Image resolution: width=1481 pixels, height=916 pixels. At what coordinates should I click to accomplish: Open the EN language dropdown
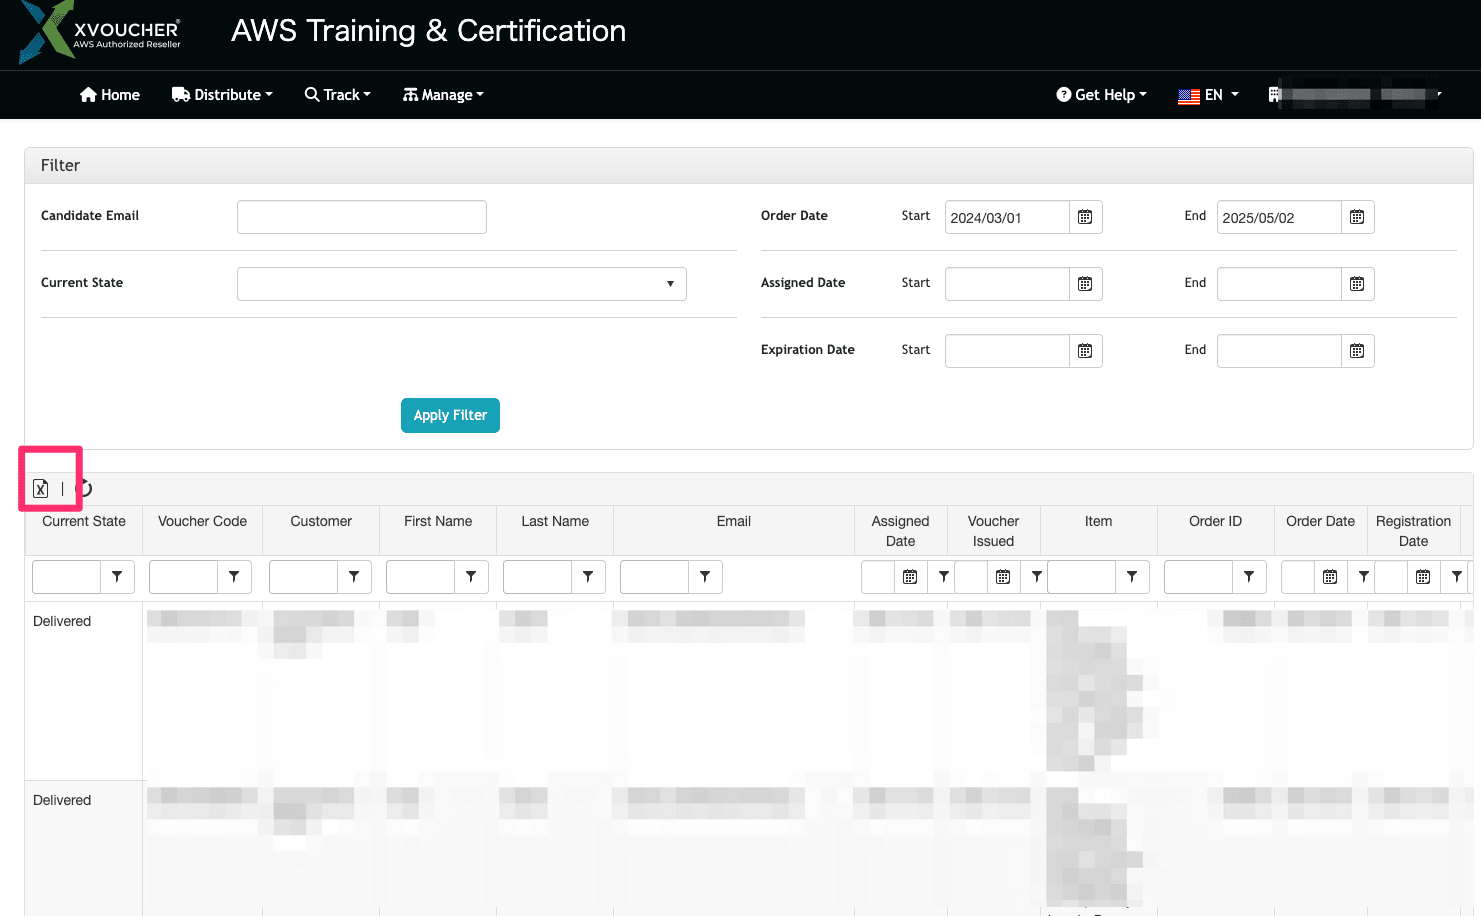point(1208,95)
